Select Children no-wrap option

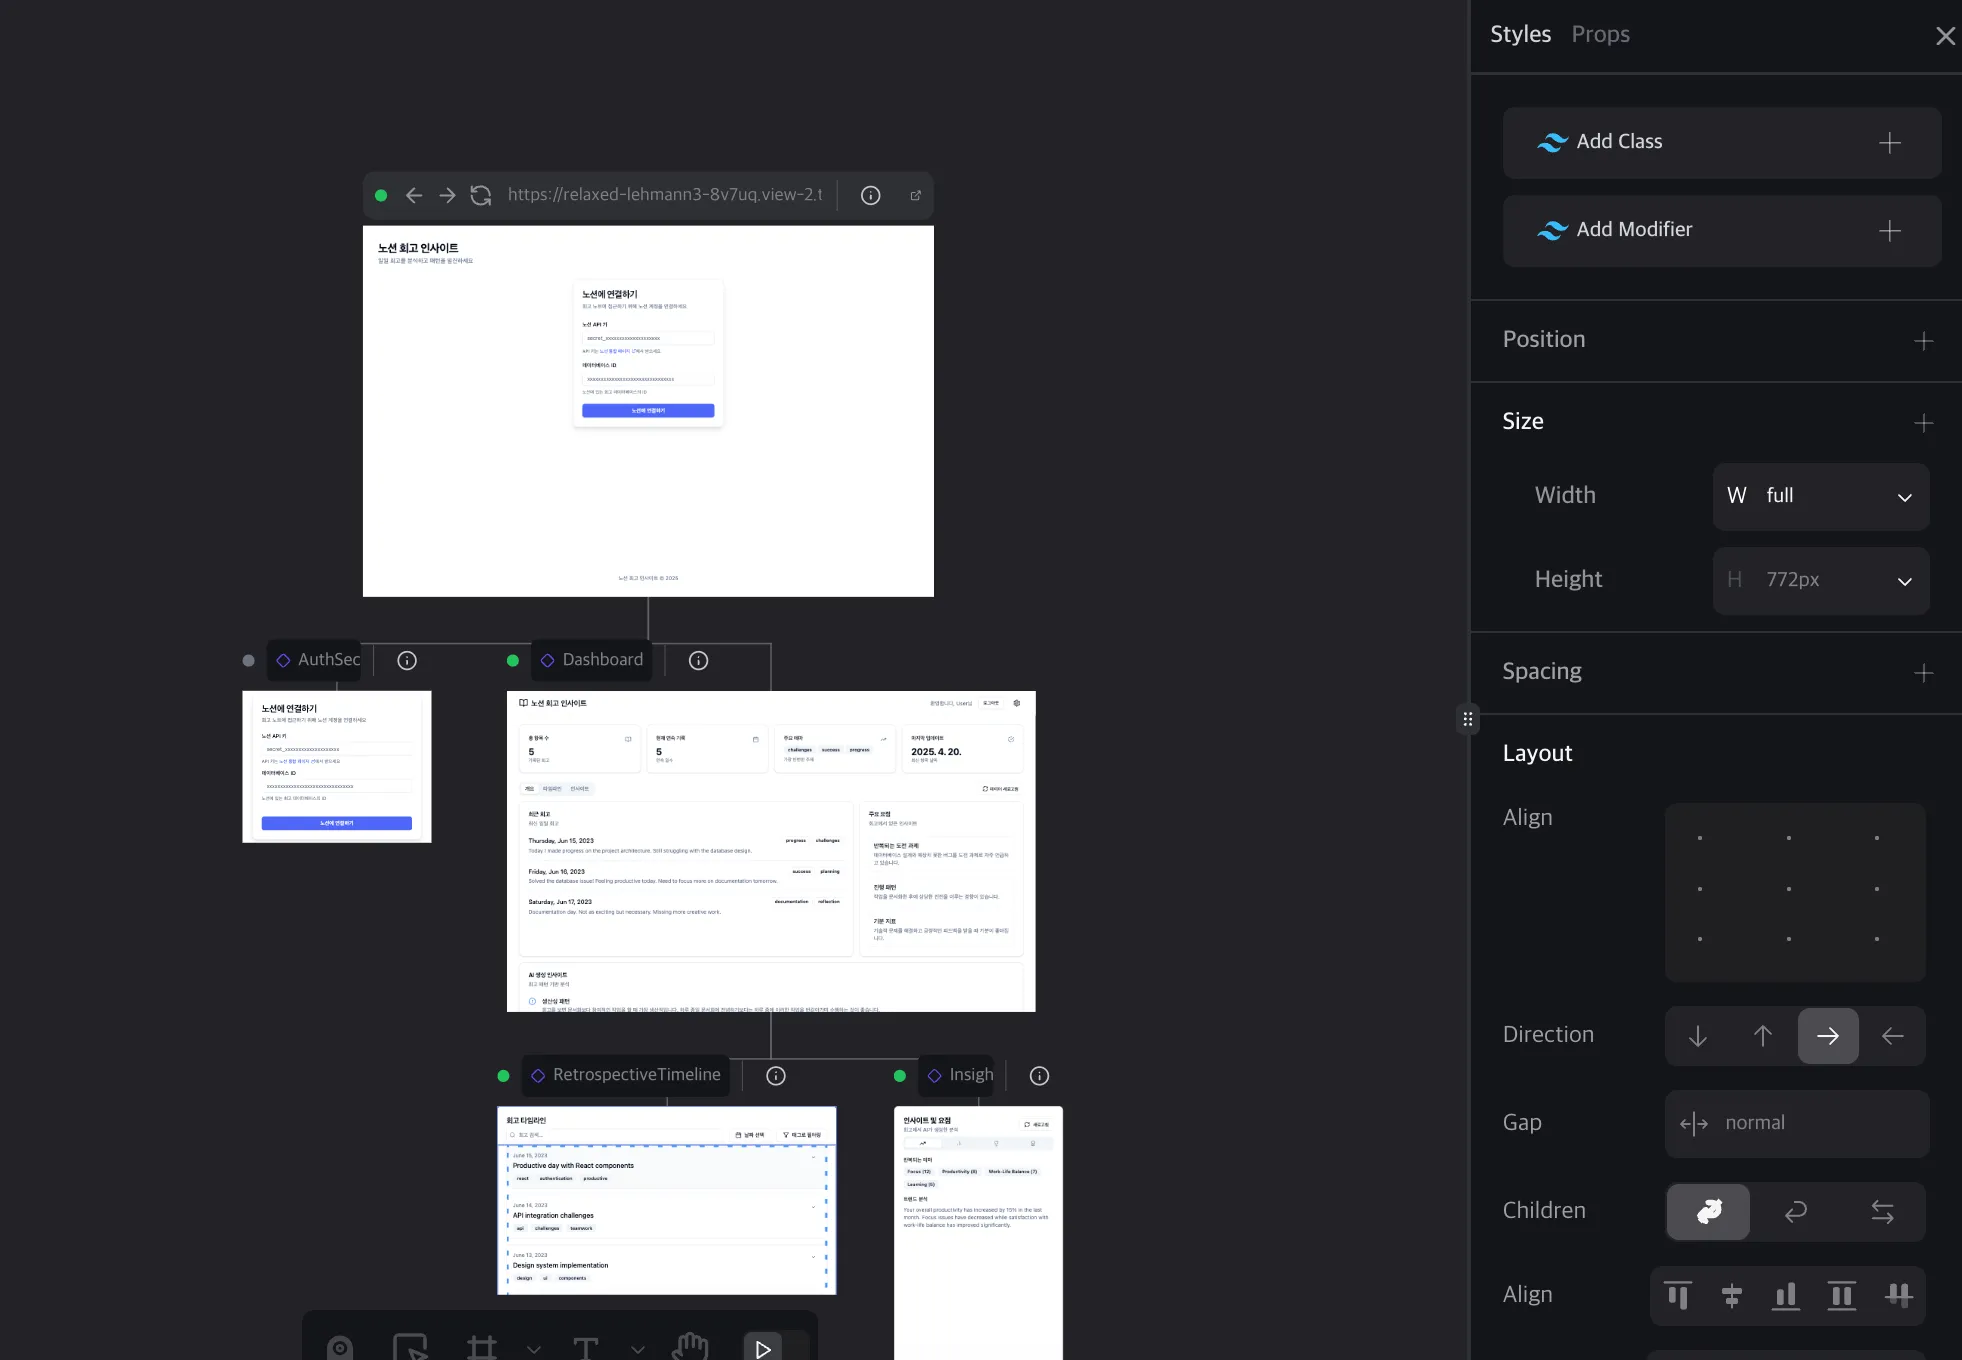pos(1709,1212)
